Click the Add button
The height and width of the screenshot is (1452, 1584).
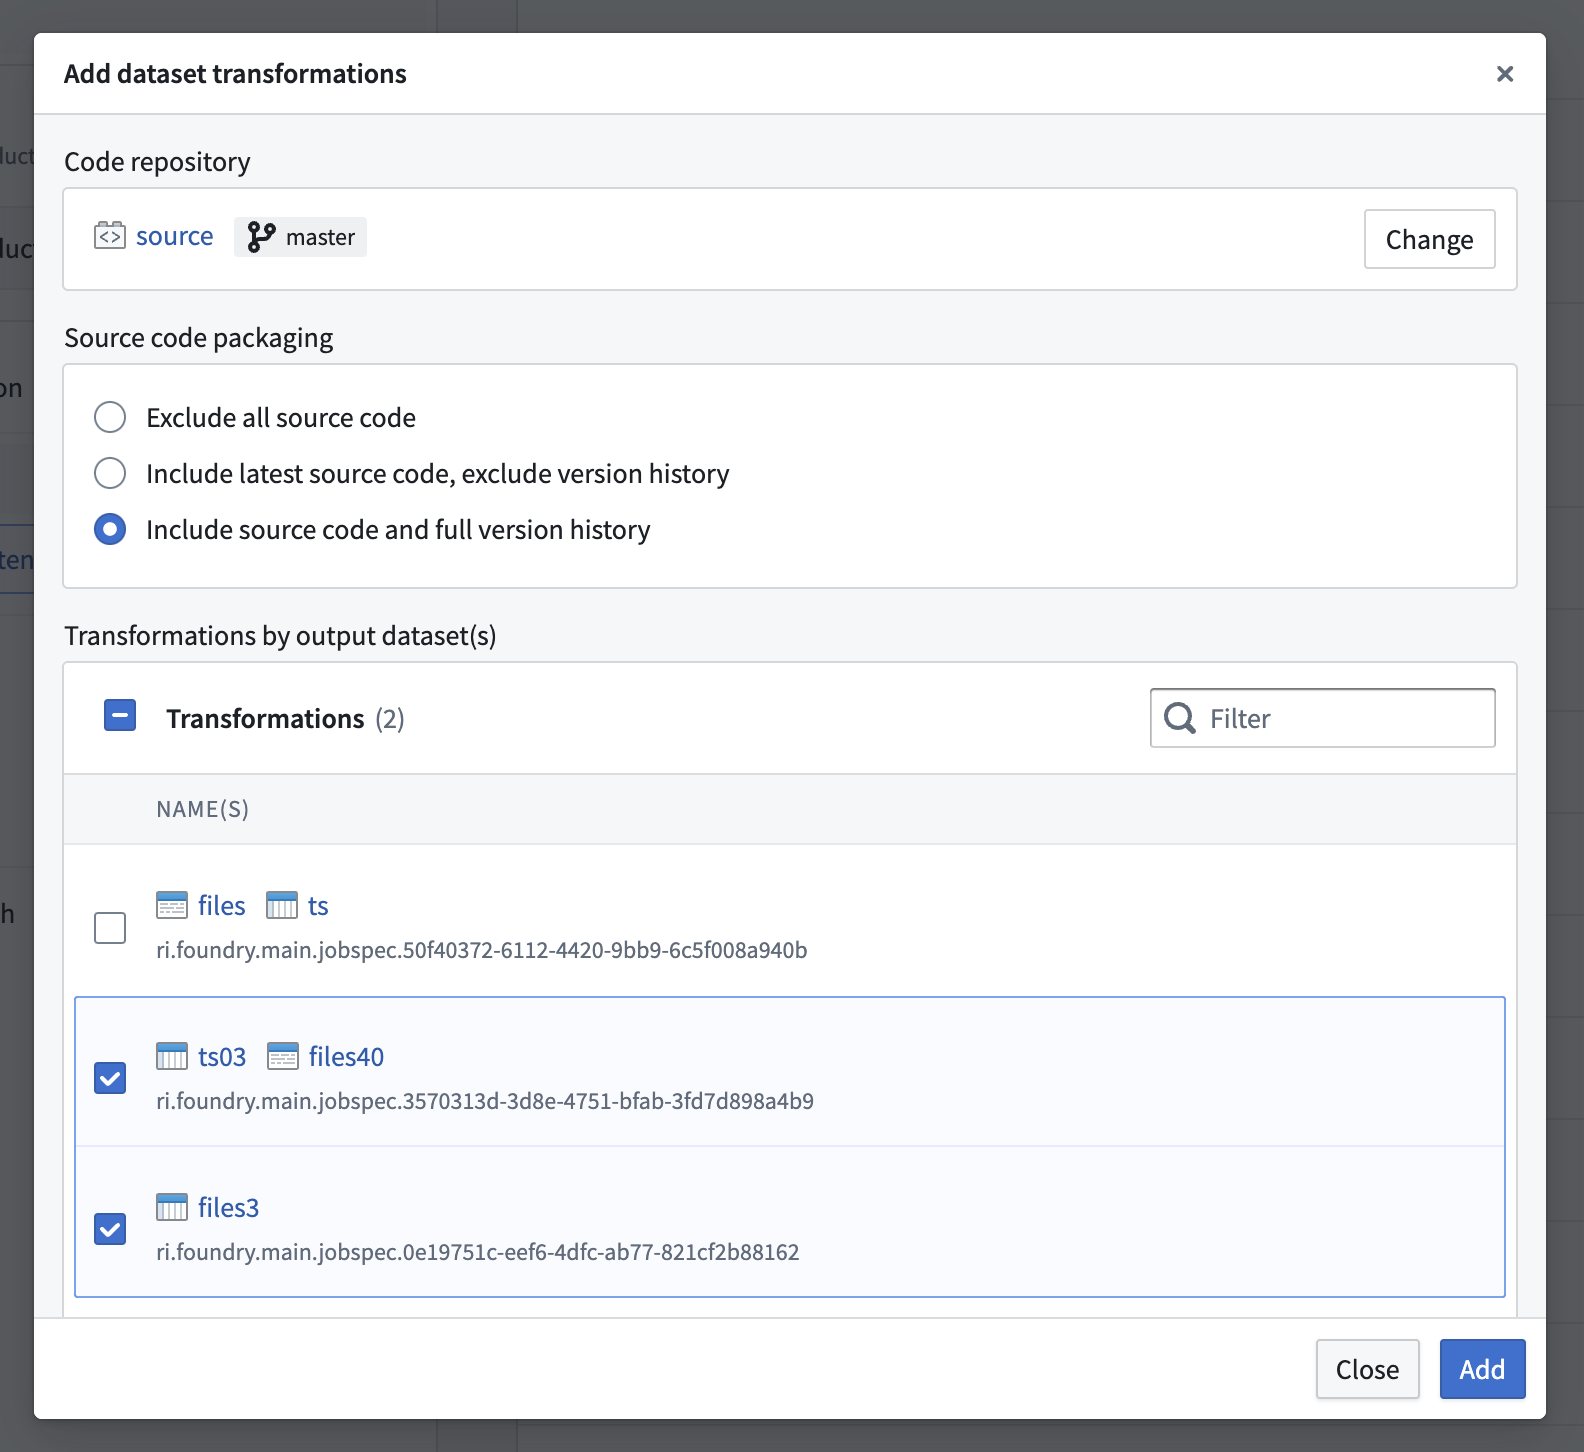[x=1482, y=1369]
